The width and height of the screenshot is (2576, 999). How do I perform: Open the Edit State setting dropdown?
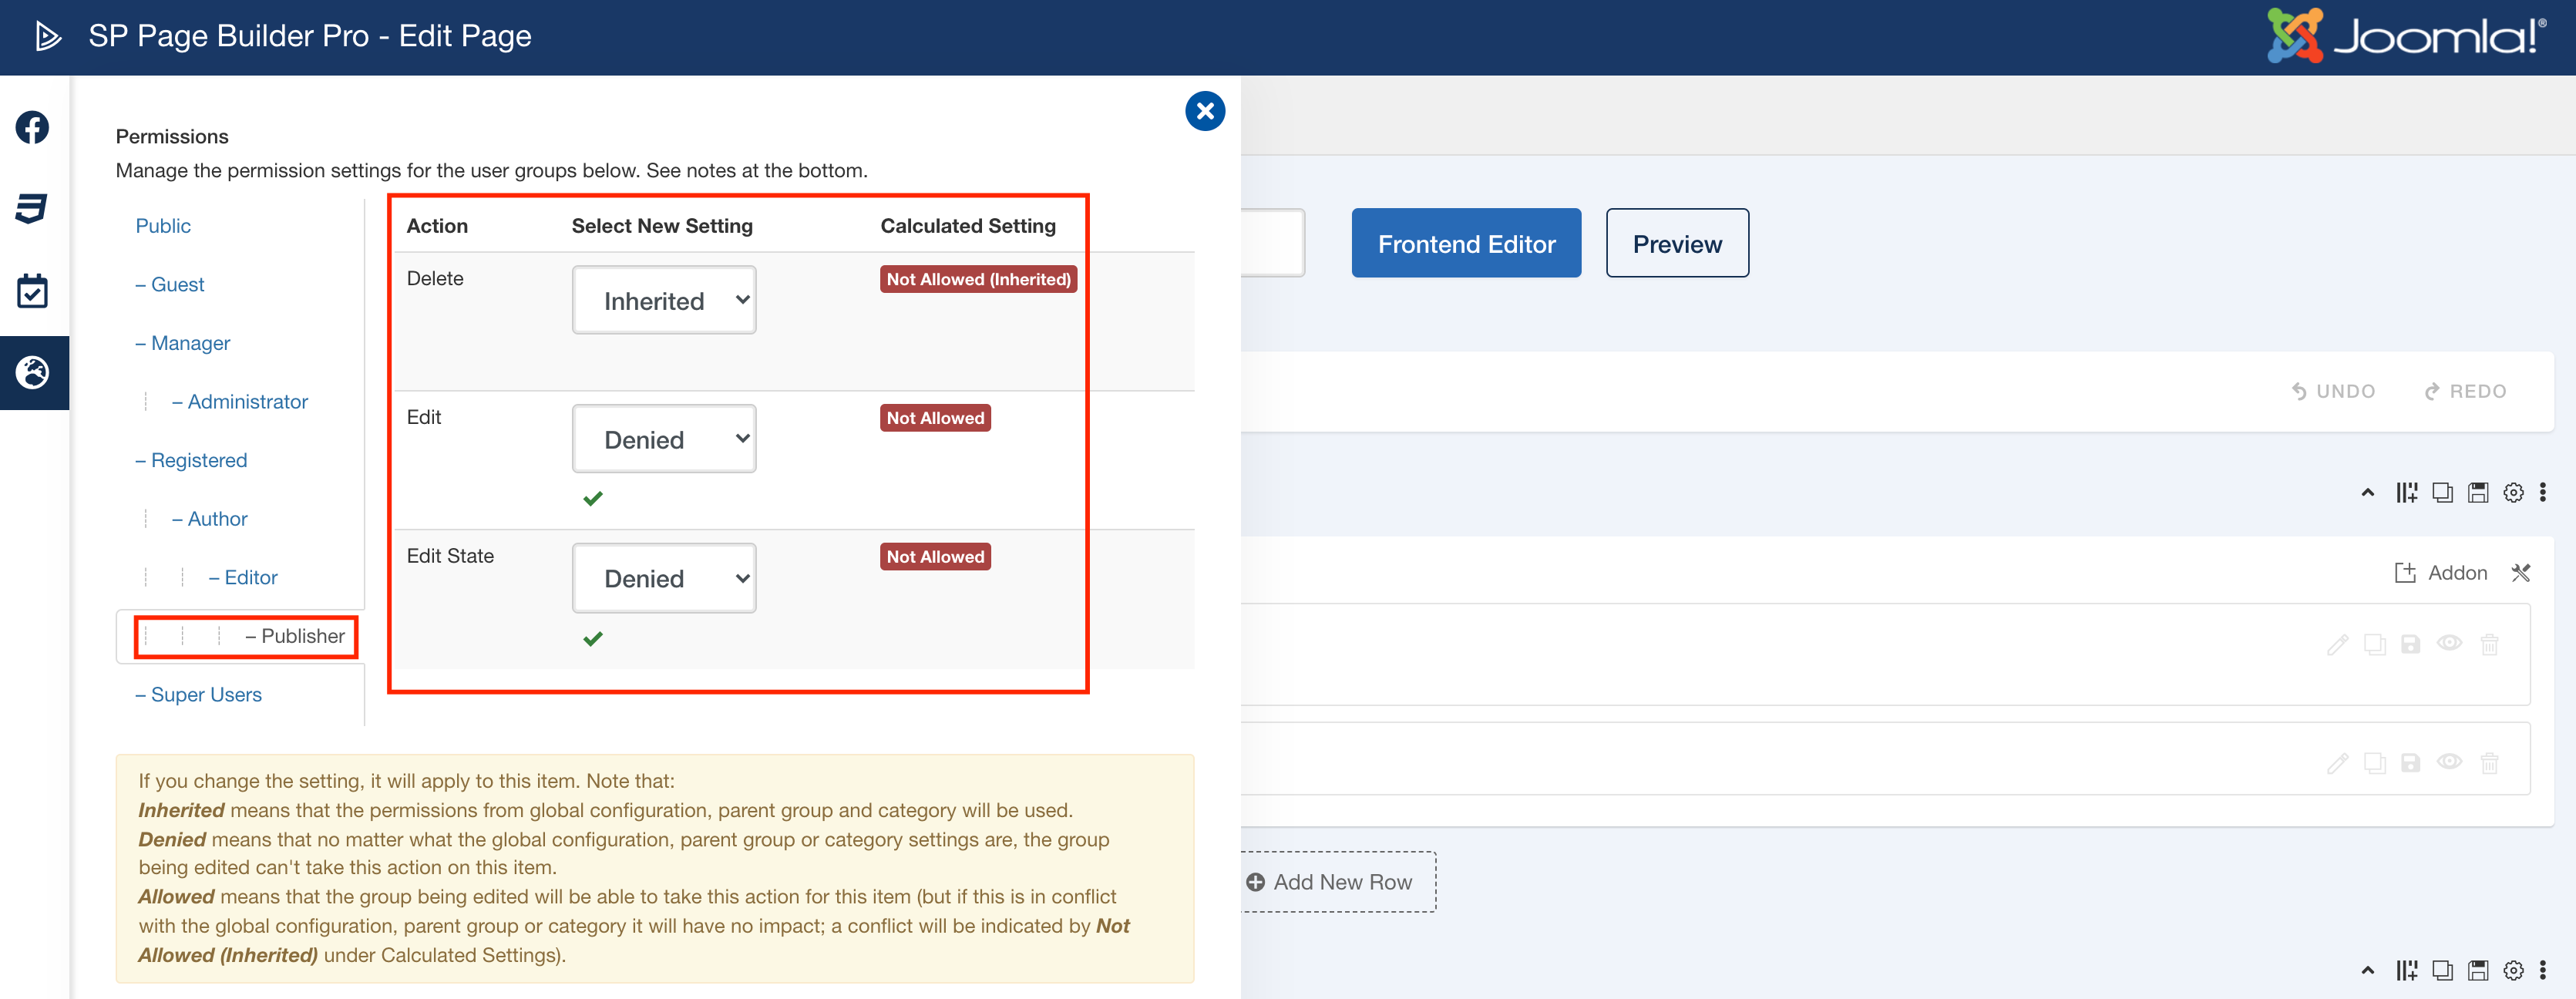tap(664, 578)
